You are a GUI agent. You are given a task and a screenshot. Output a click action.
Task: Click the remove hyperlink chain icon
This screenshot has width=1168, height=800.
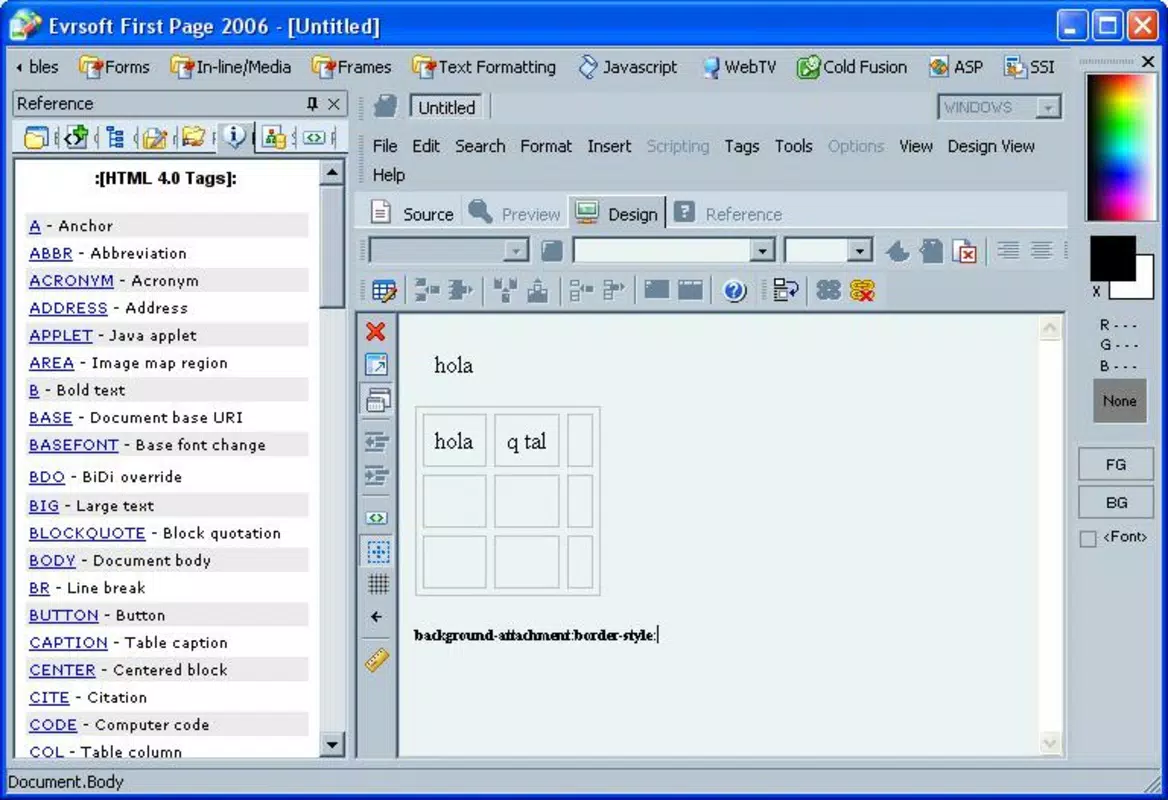pyautogui.click(x=862, y=291)
